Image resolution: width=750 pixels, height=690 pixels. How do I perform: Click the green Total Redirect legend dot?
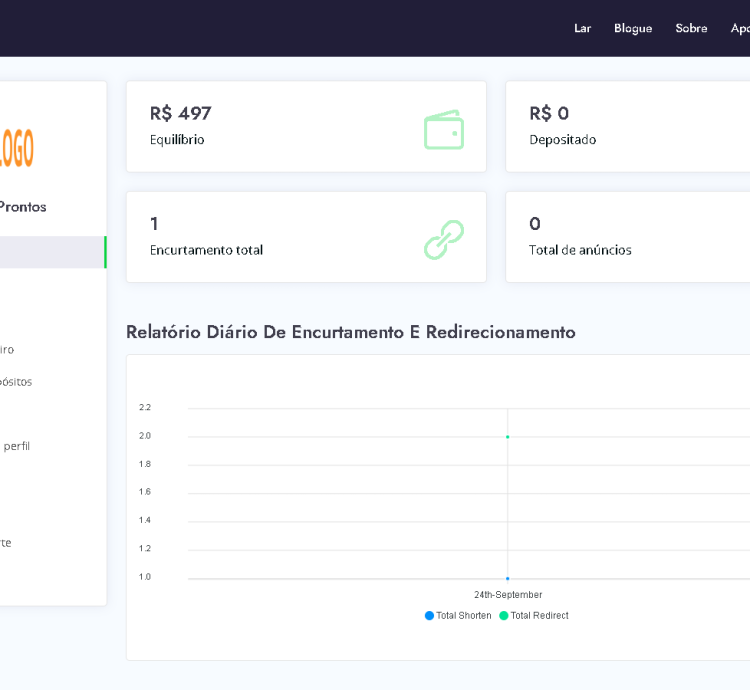click(x=504, y=616)
